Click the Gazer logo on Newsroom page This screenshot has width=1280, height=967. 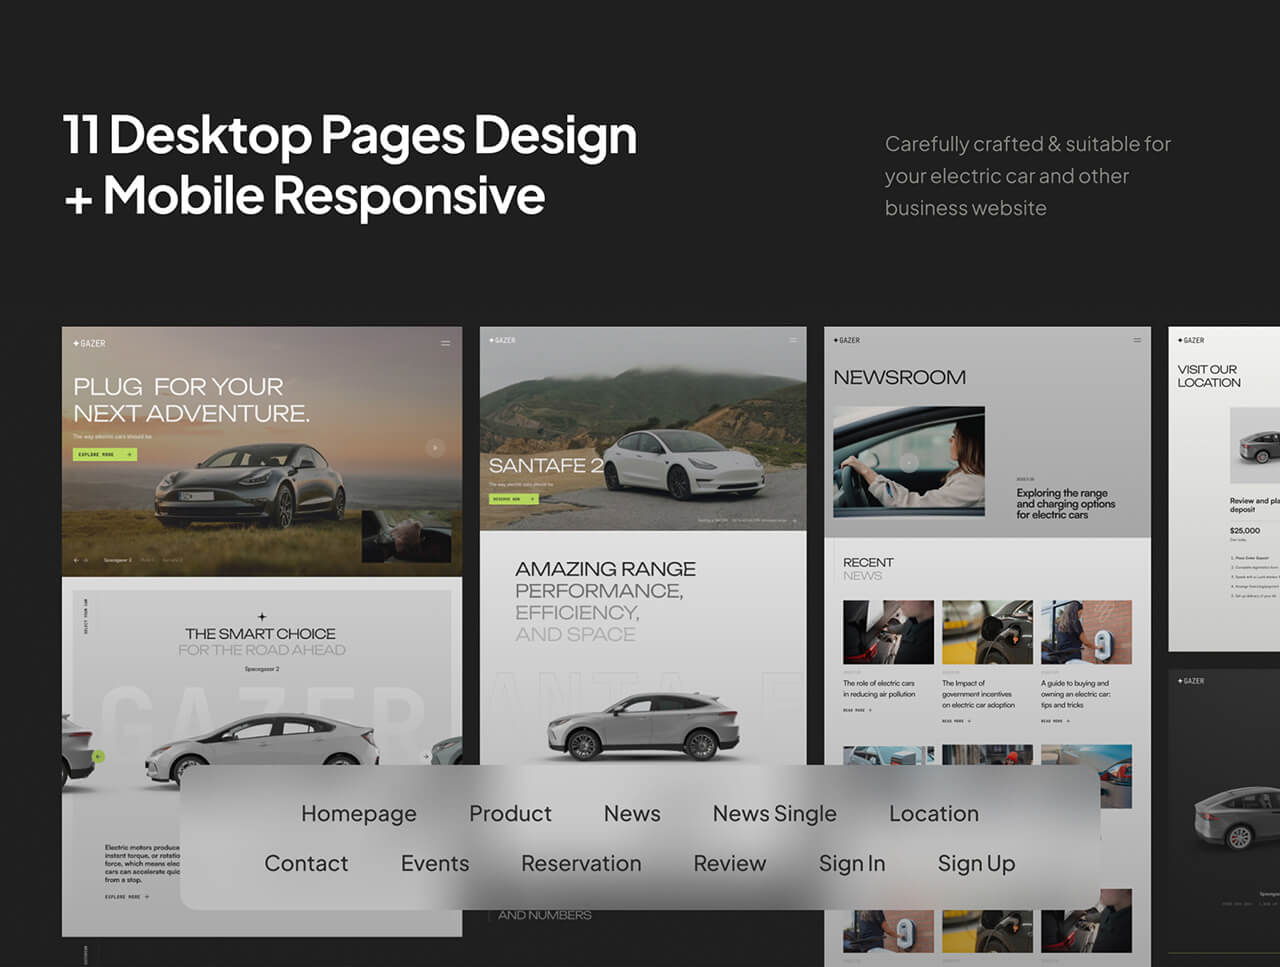pos(847,340)
